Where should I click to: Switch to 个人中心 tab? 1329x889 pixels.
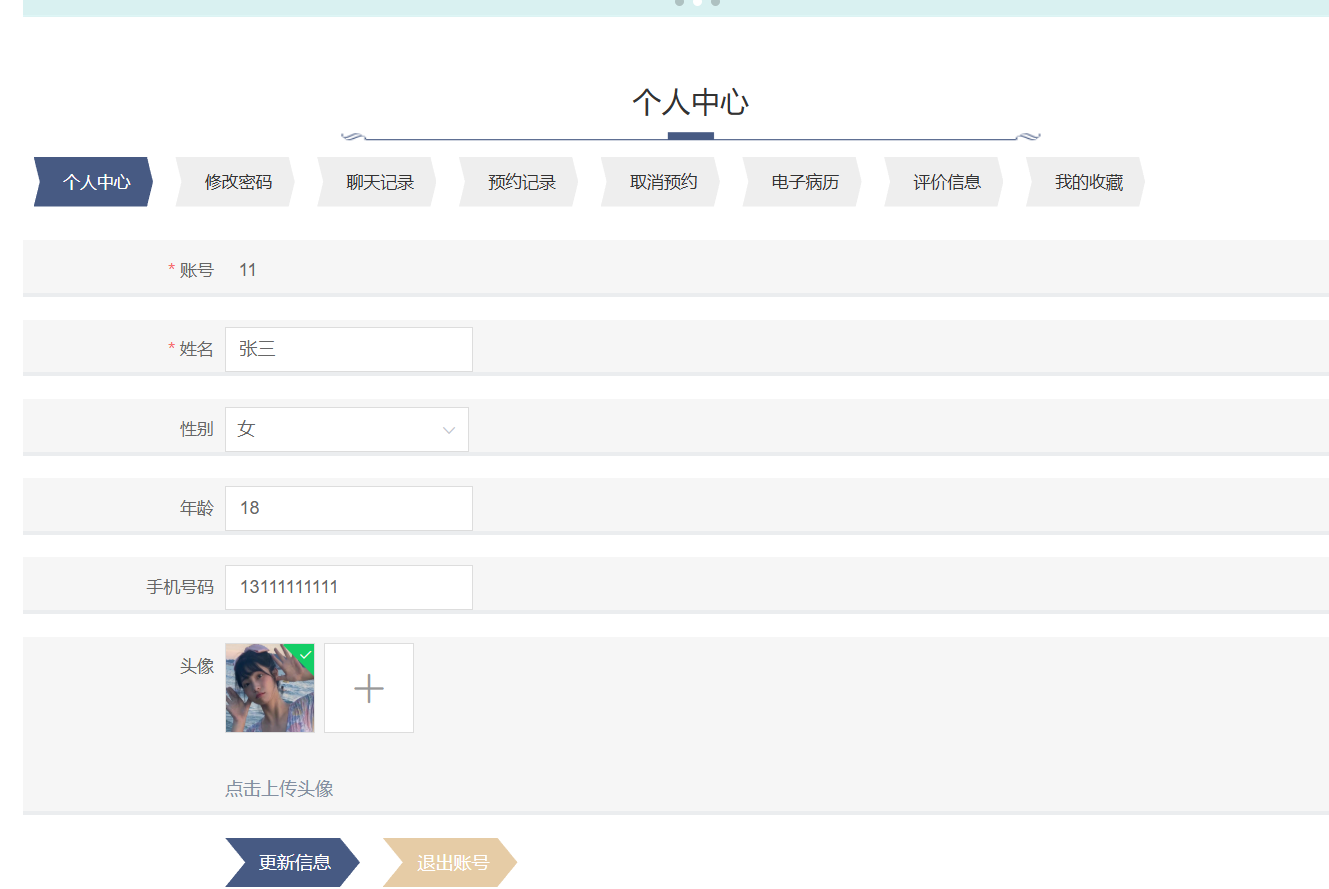(95, 182)
